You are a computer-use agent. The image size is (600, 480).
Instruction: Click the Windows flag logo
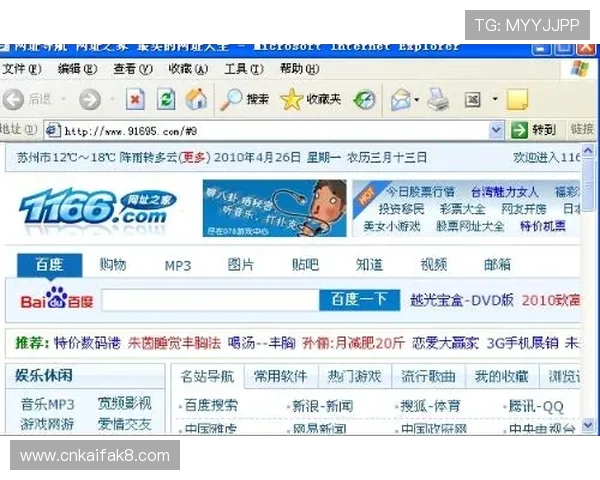pyautogui.click(x=580, y=69)
